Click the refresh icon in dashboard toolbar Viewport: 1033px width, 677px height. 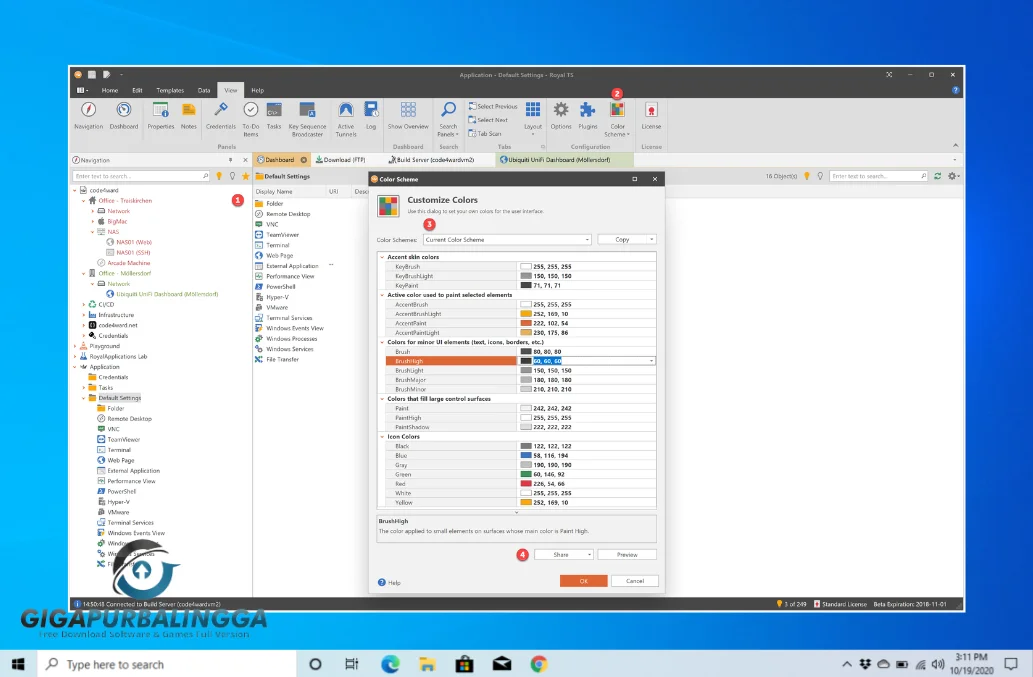click(x=937, y=176)
